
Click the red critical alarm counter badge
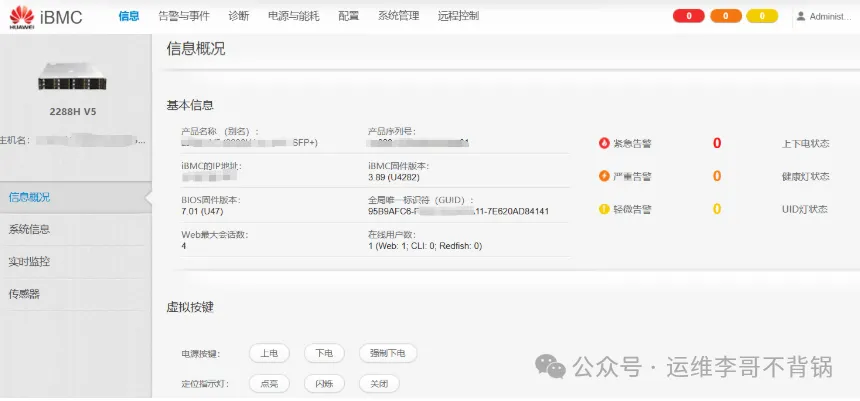point(688,16)
